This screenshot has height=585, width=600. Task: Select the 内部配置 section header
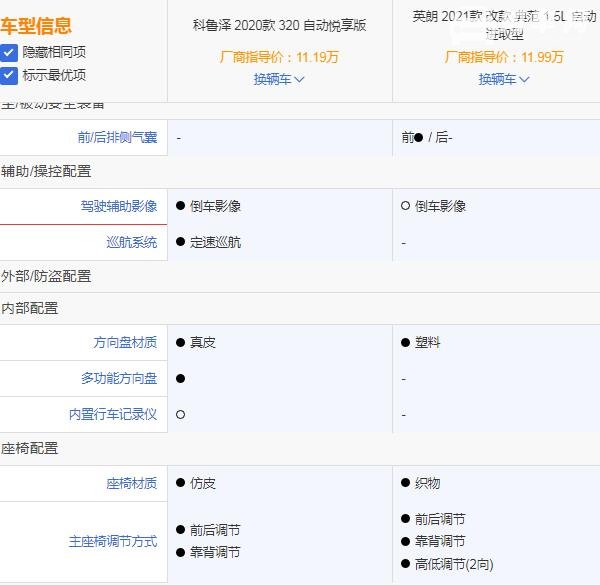coord(29,308)
